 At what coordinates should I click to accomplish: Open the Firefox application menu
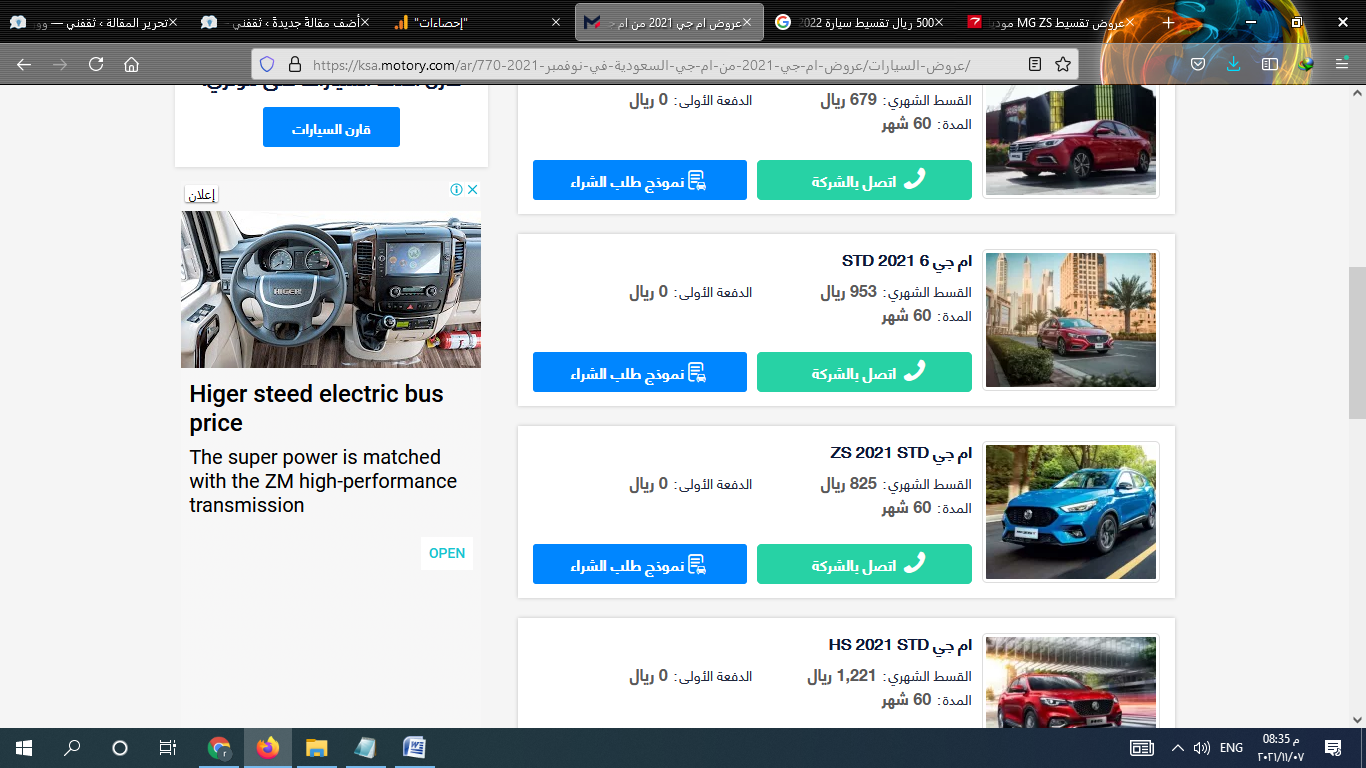tap(1342, 64)
